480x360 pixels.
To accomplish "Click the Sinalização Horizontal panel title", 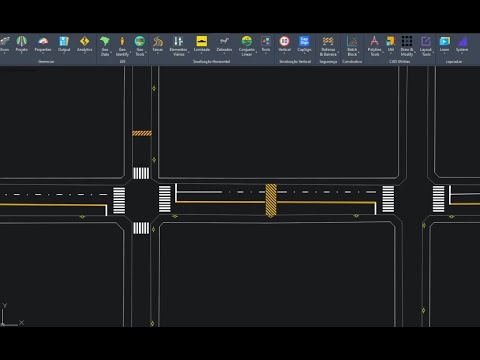I will point(211,62).
